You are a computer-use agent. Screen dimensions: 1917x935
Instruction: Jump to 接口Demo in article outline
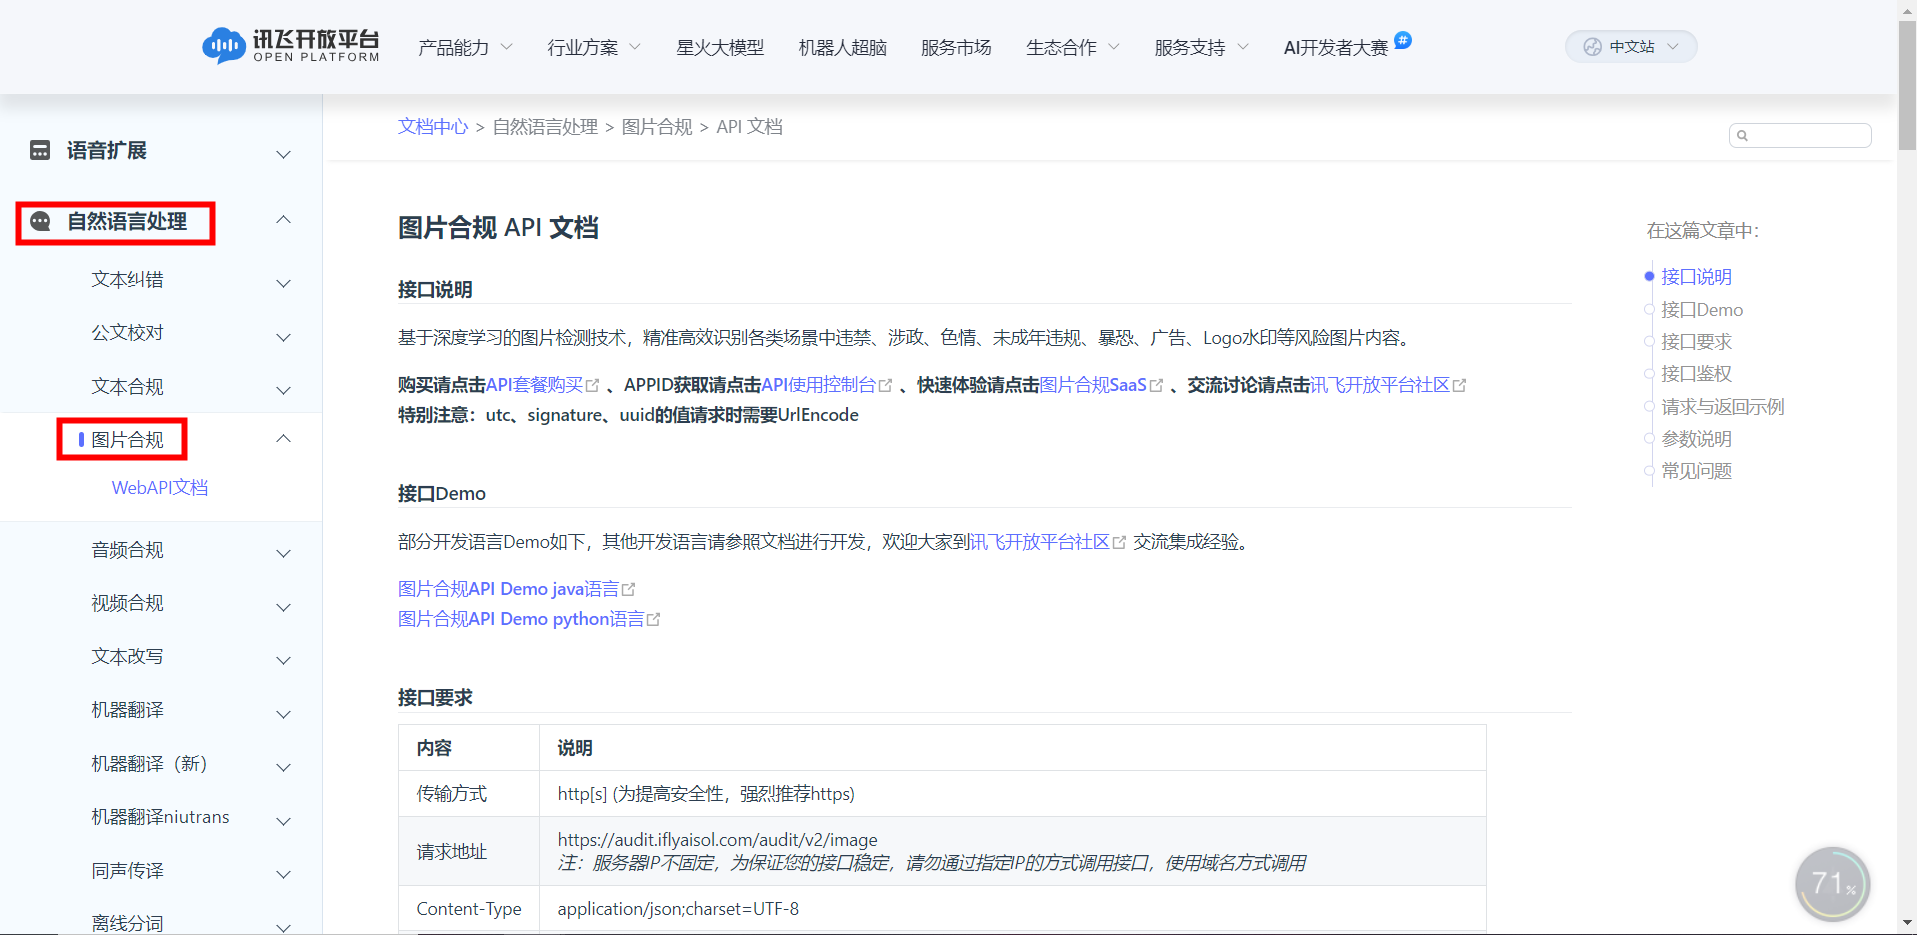click(1702, 310)
